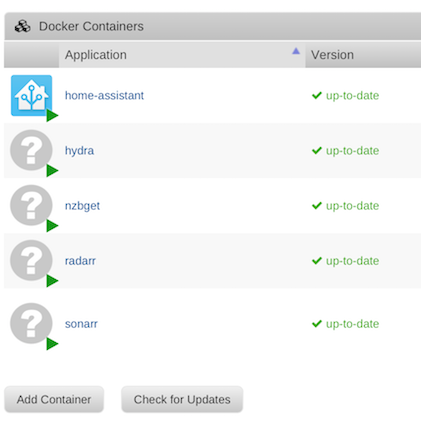This screenshot has height=432, width=421.
Task: Click sonarr green running play indicator
Action: (x=52, y=344)
